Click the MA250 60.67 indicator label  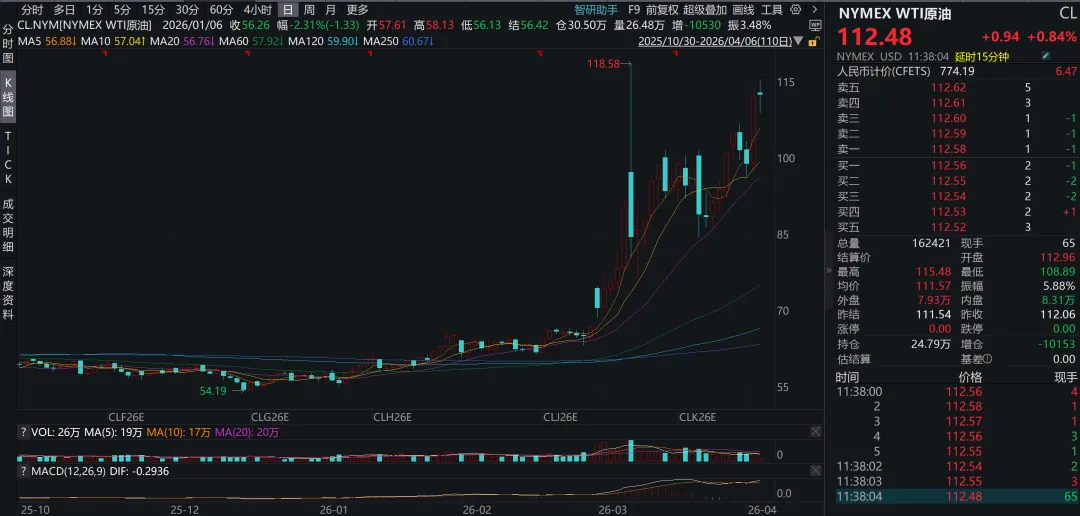tap(399, 42)
